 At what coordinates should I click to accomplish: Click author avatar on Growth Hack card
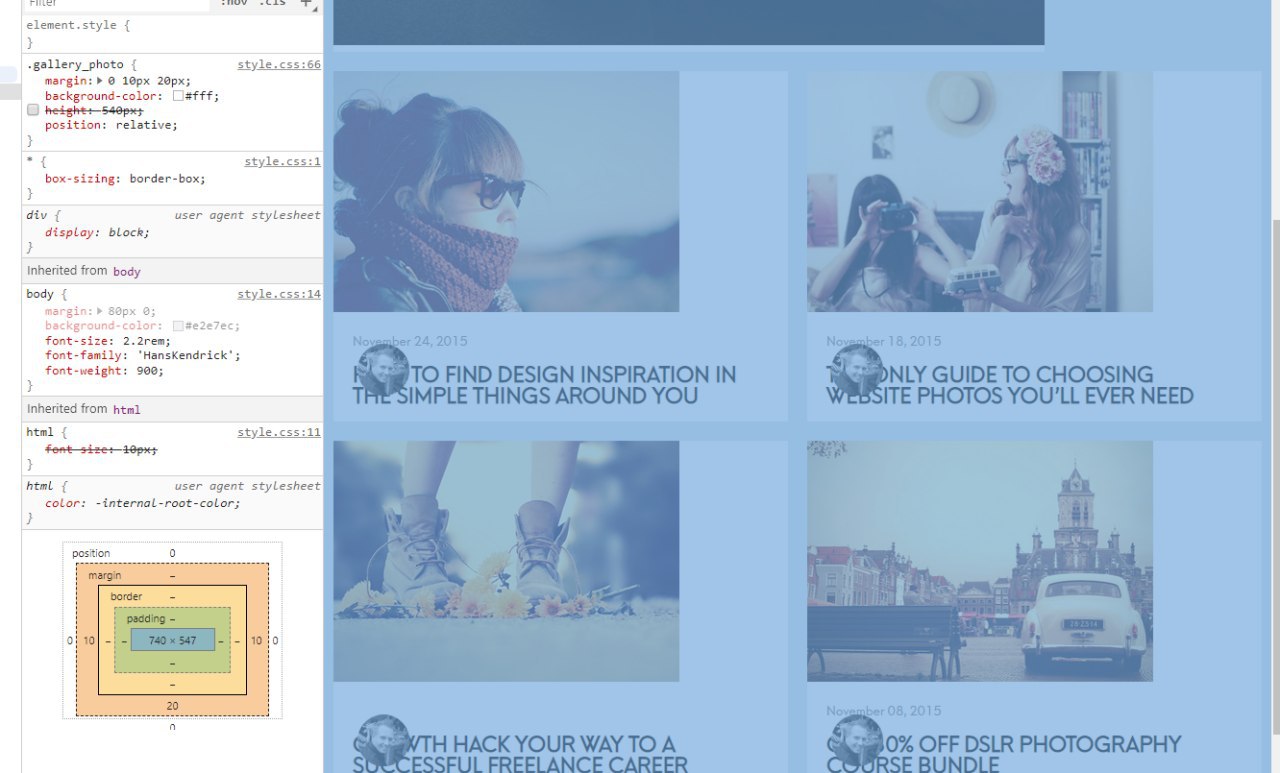[382, 741]
